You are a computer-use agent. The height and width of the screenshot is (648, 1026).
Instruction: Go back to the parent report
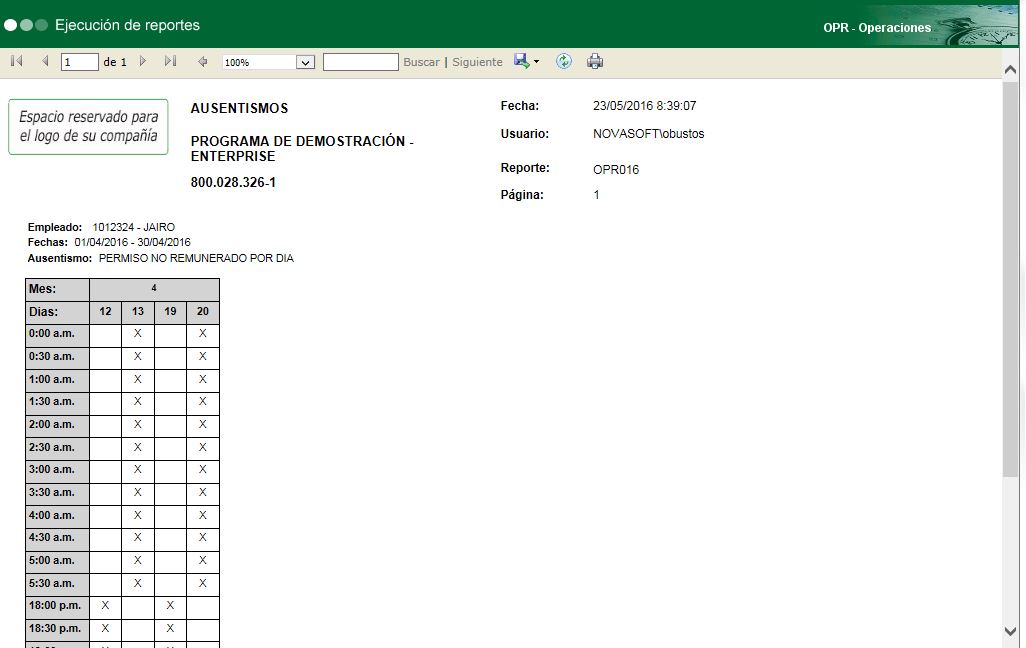(202, 62)
